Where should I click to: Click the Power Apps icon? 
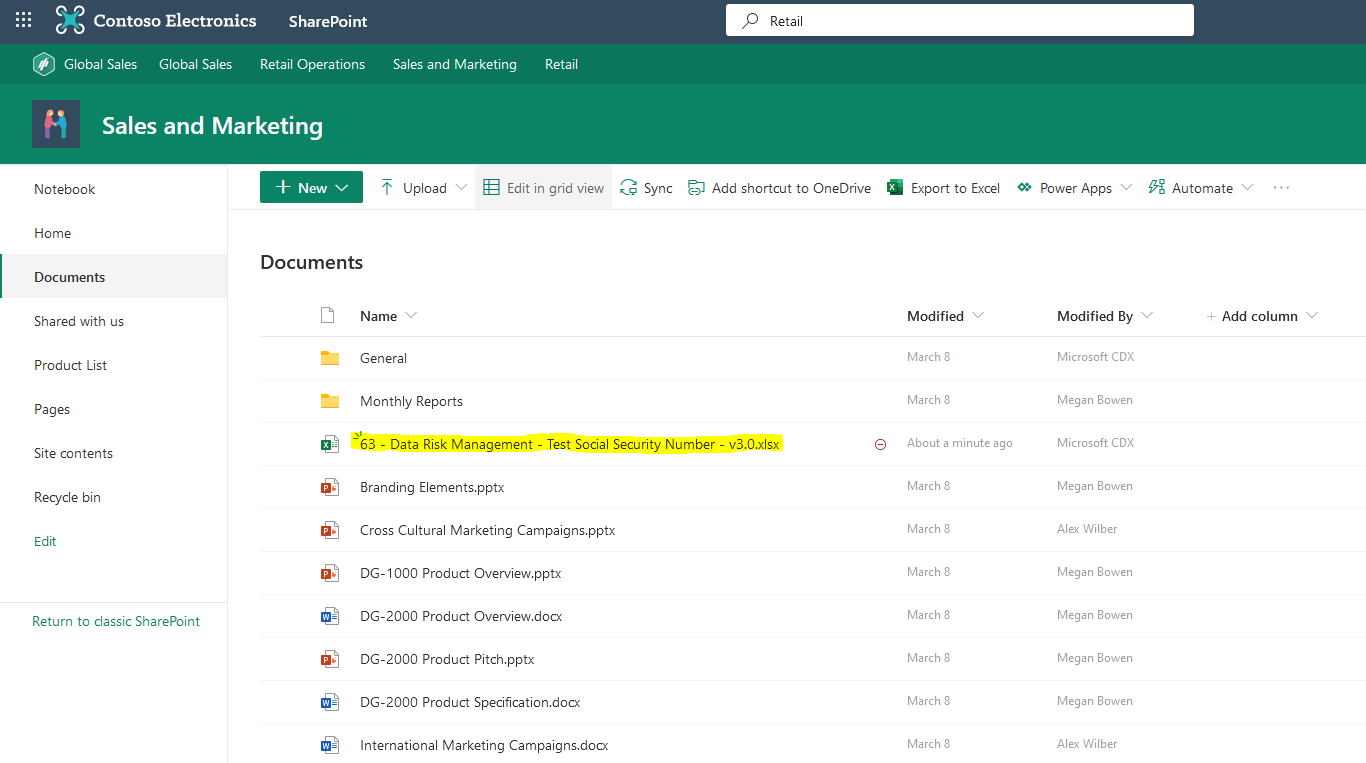pos(1024,188)
